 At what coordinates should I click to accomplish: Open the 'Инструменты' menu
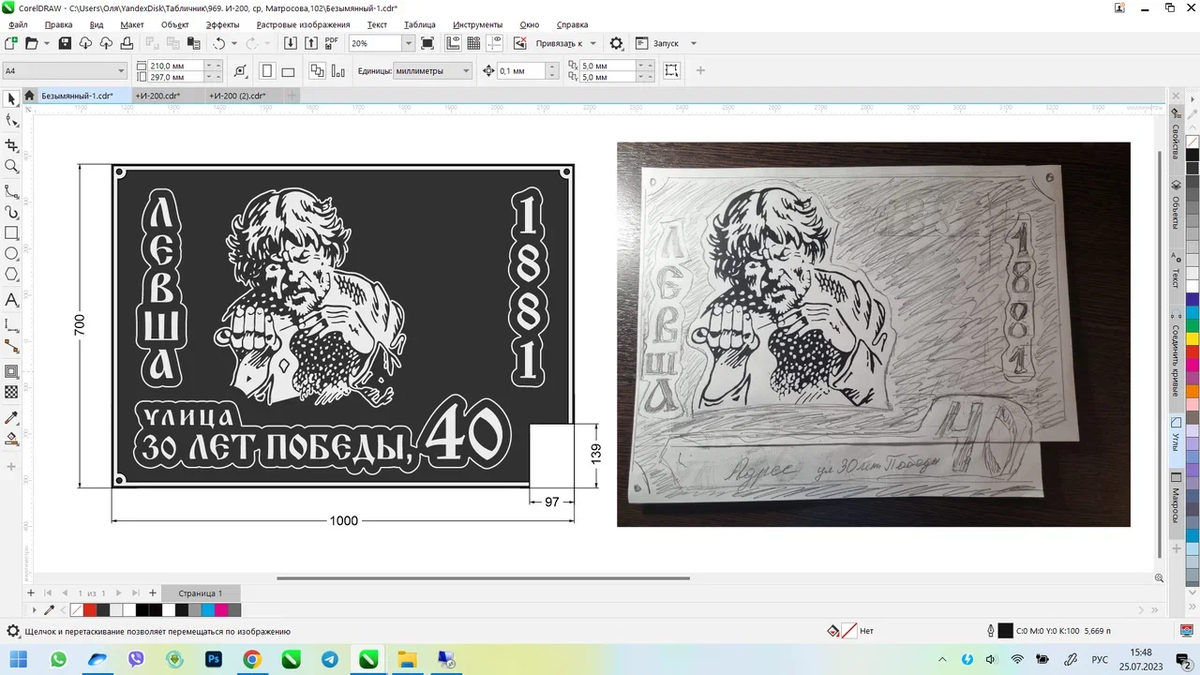[x=478, y=24]
